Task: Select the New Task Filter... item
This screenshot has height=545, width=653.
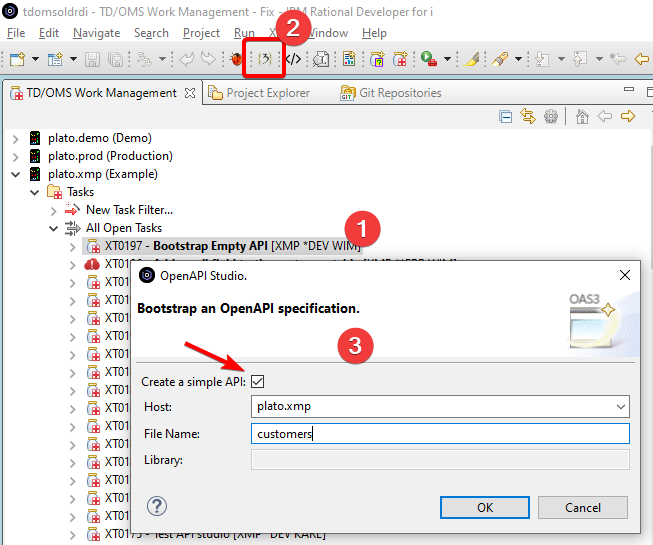Action: [129, 210]
